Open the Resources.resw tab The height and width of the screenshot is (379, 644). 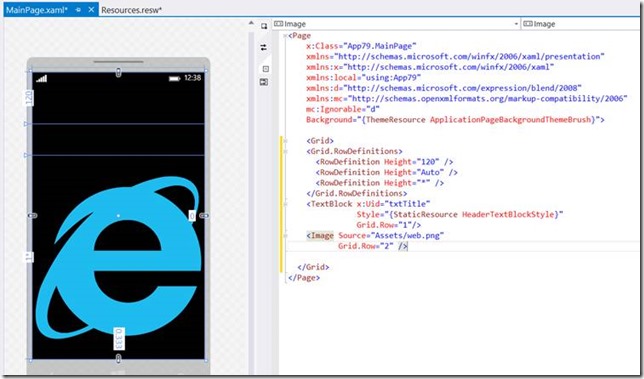tap(131, 10)
